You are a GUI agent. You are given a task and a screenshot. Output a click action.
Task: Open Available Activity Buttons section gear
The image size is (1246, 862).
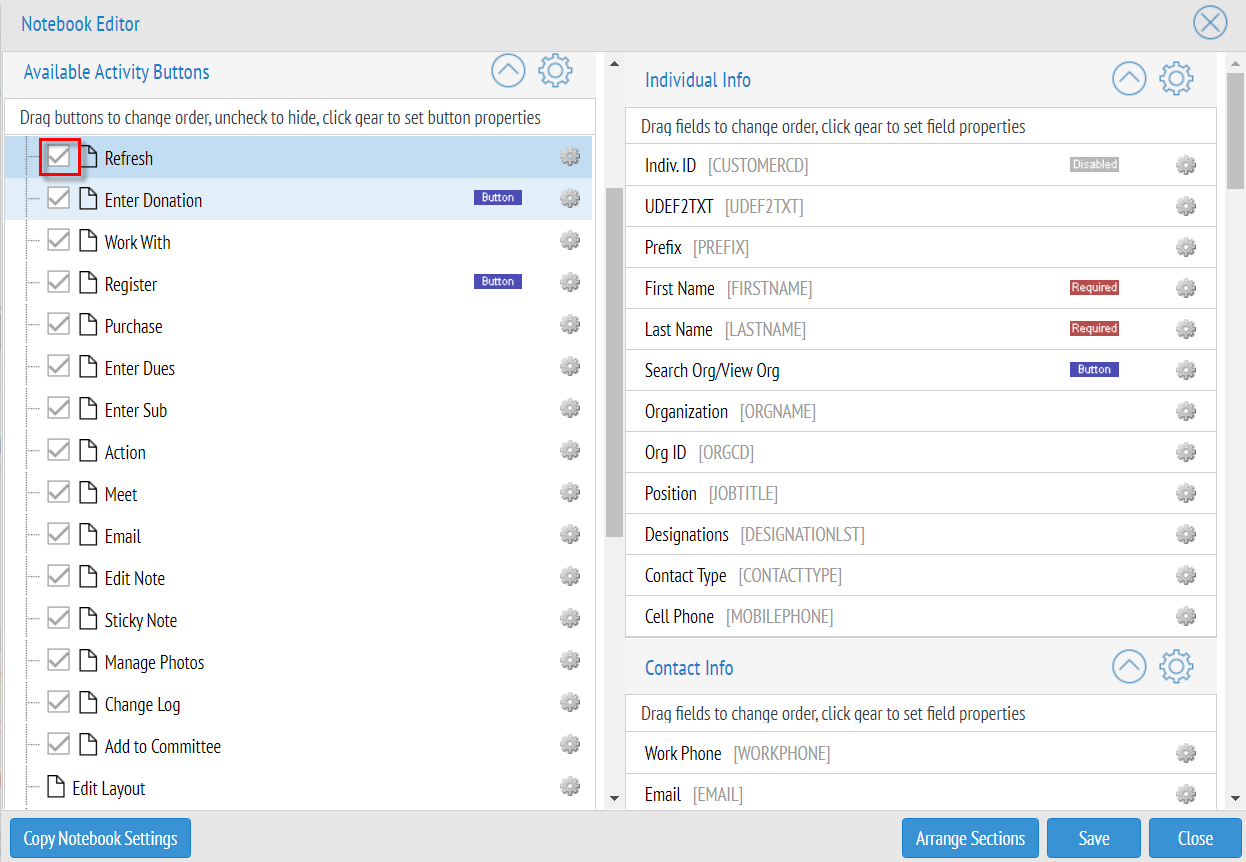[x=555, y=71]
